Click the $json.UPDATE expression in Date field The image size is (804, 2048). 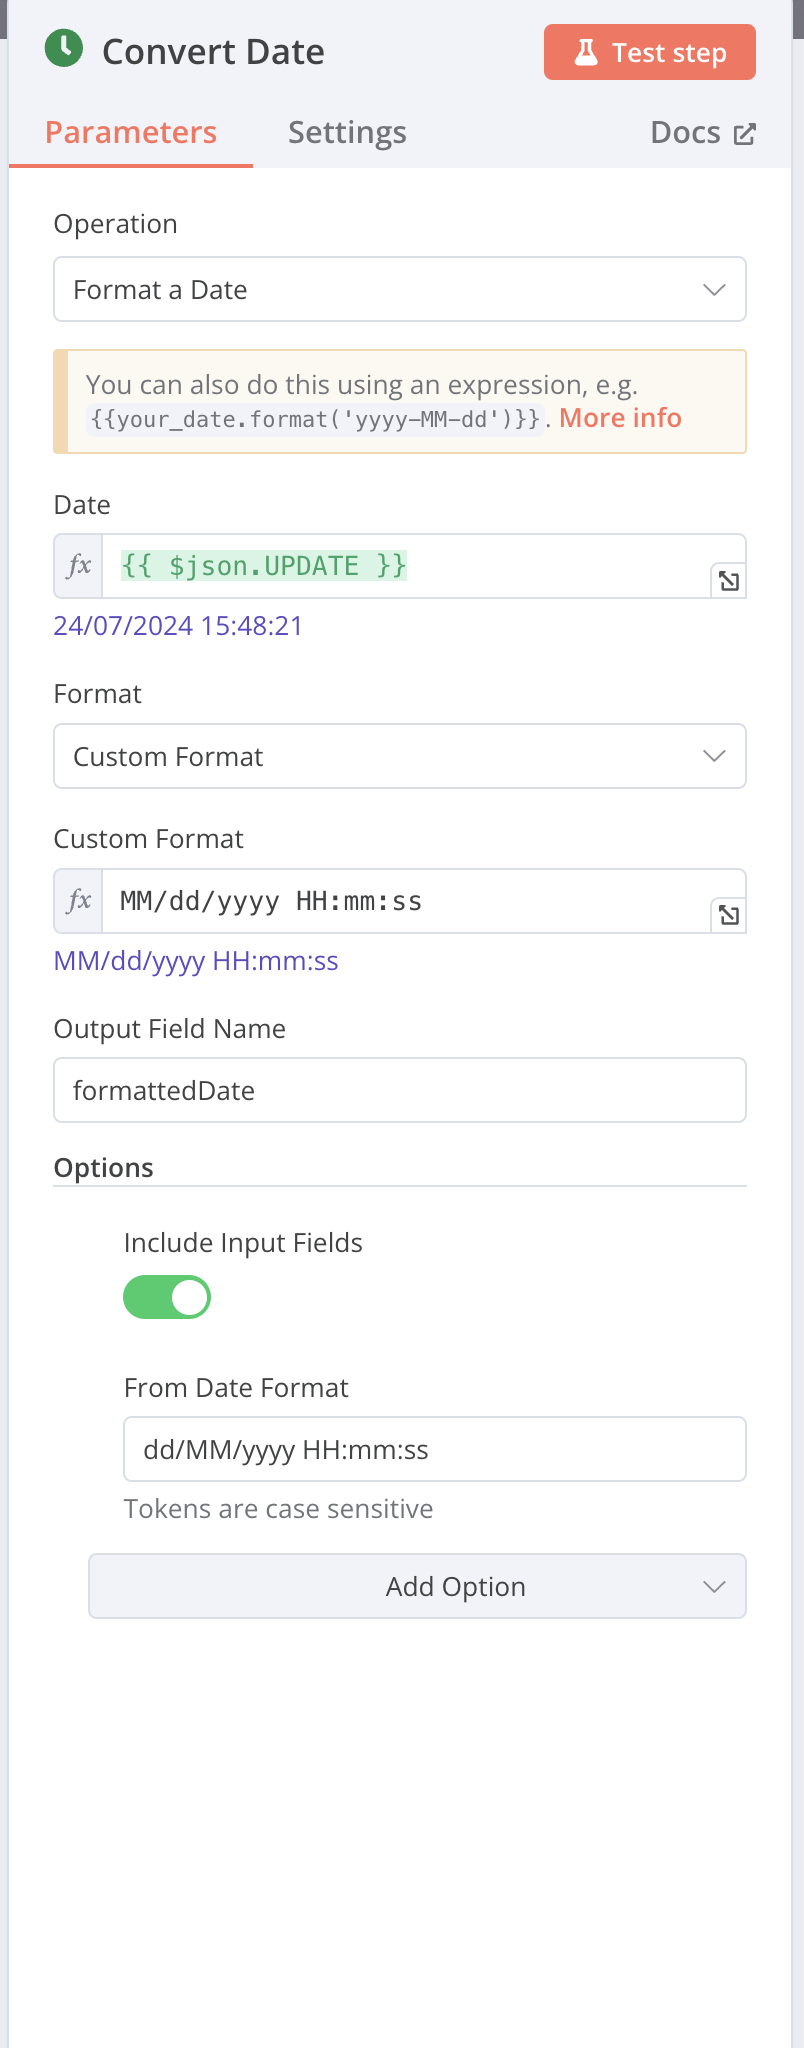[264, 566]
